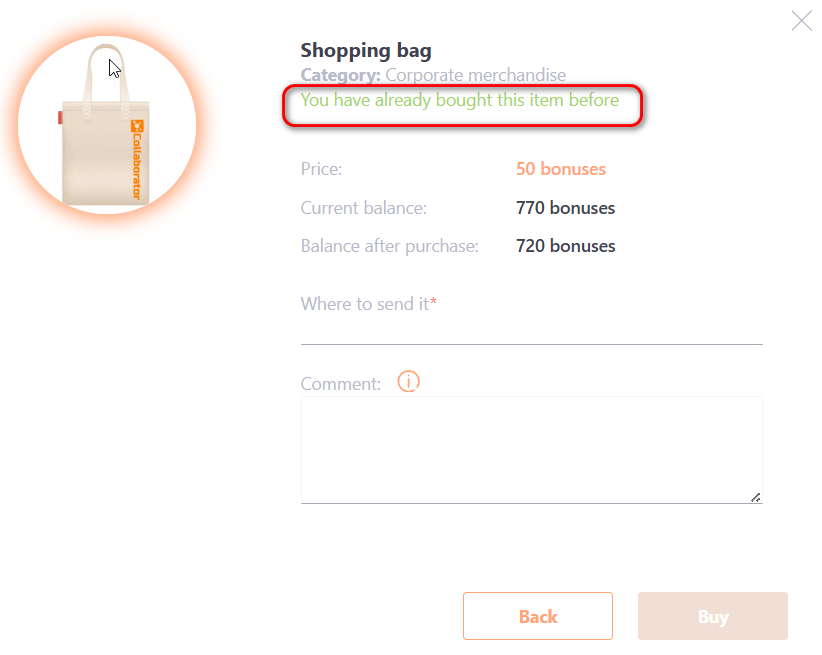Click the comment info icon
The height and width of the screenshot is (655, 822).
[408, 381]
